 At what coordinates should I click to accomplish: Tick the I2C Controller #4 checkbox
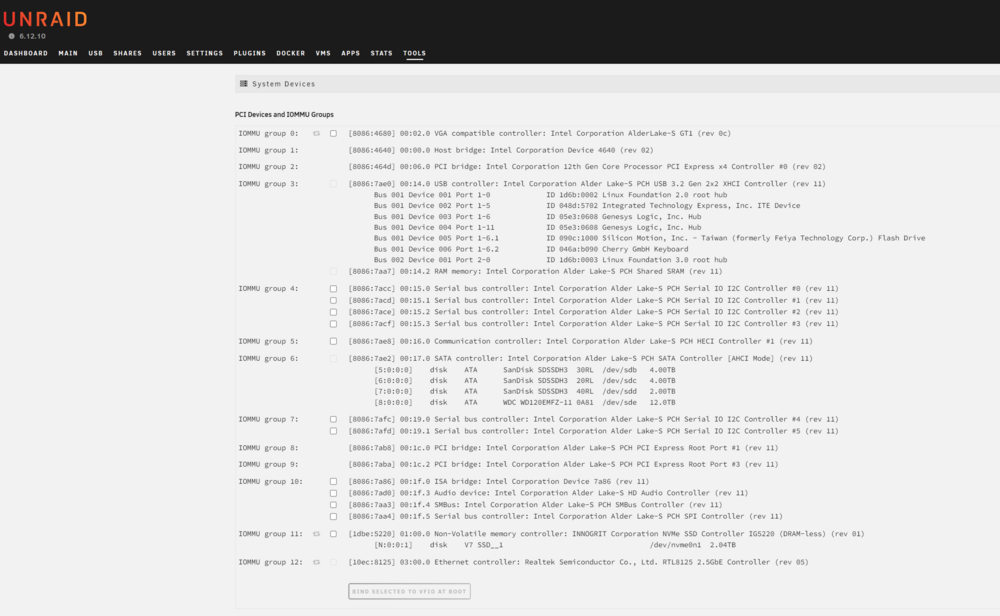[334, 420]
